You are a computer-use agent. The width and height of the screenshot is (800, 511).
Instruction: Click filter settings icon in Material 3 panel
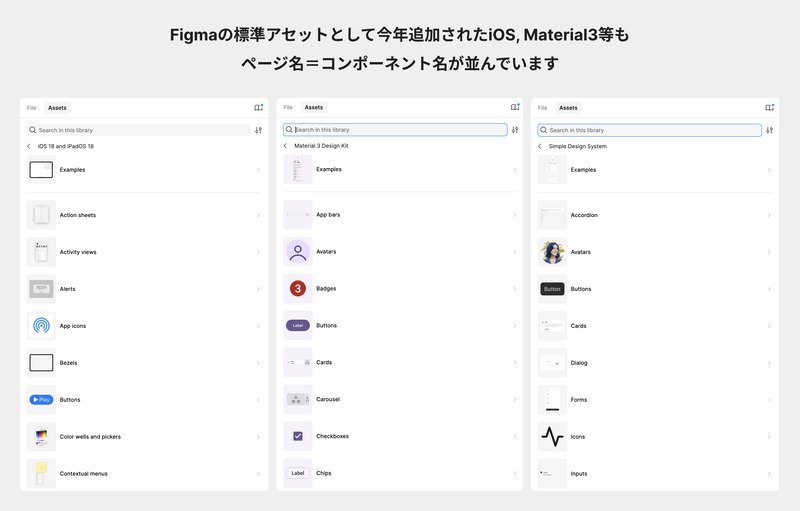(x=515, y=130)
